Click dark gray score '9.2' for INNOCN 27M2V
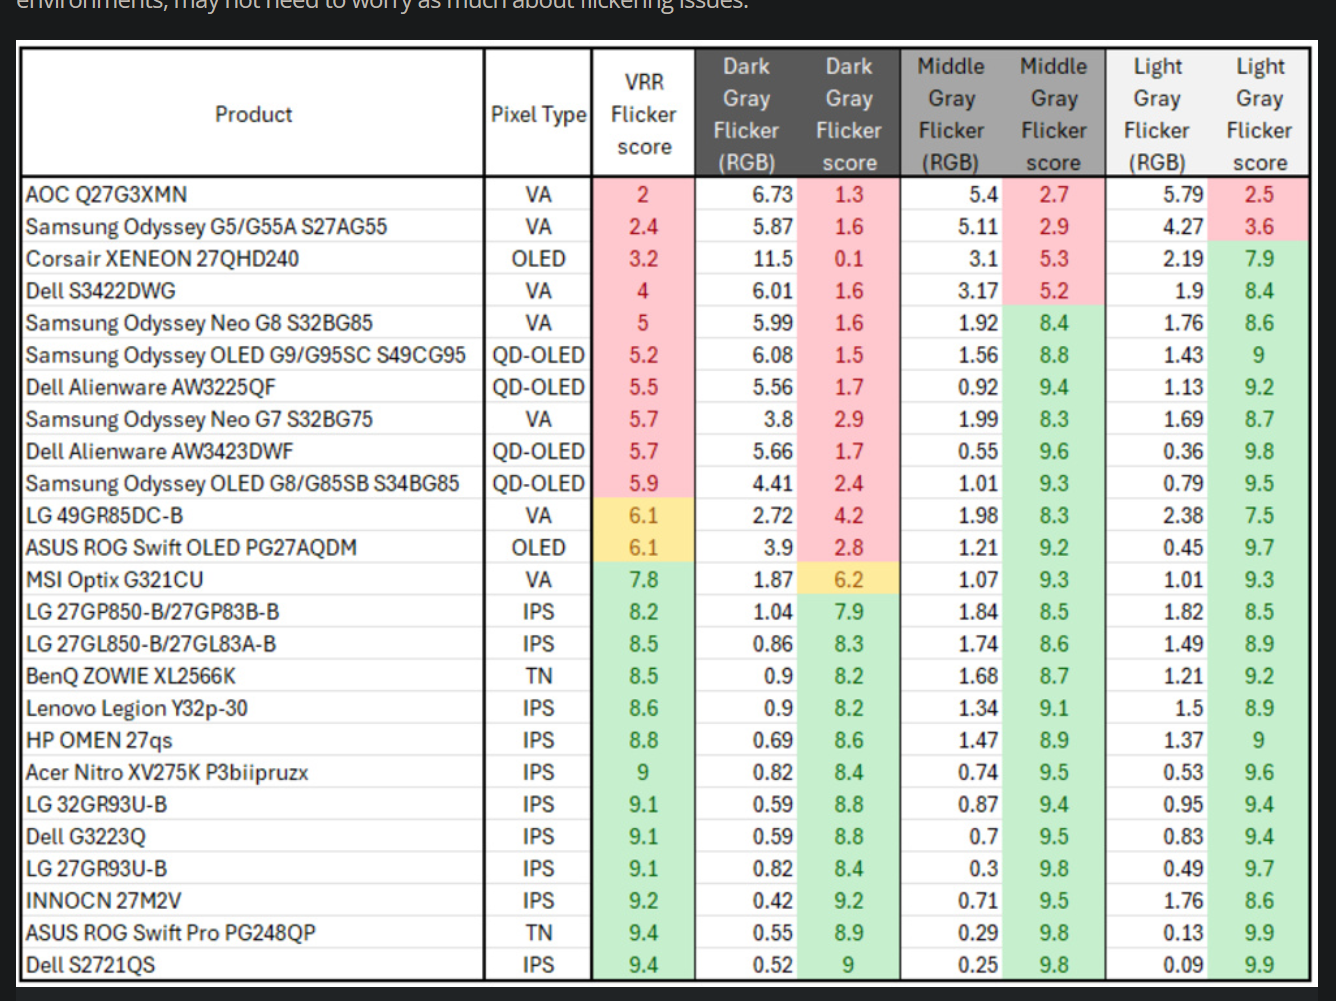Screen dimensions: 1336x1001 coord(848,900)
